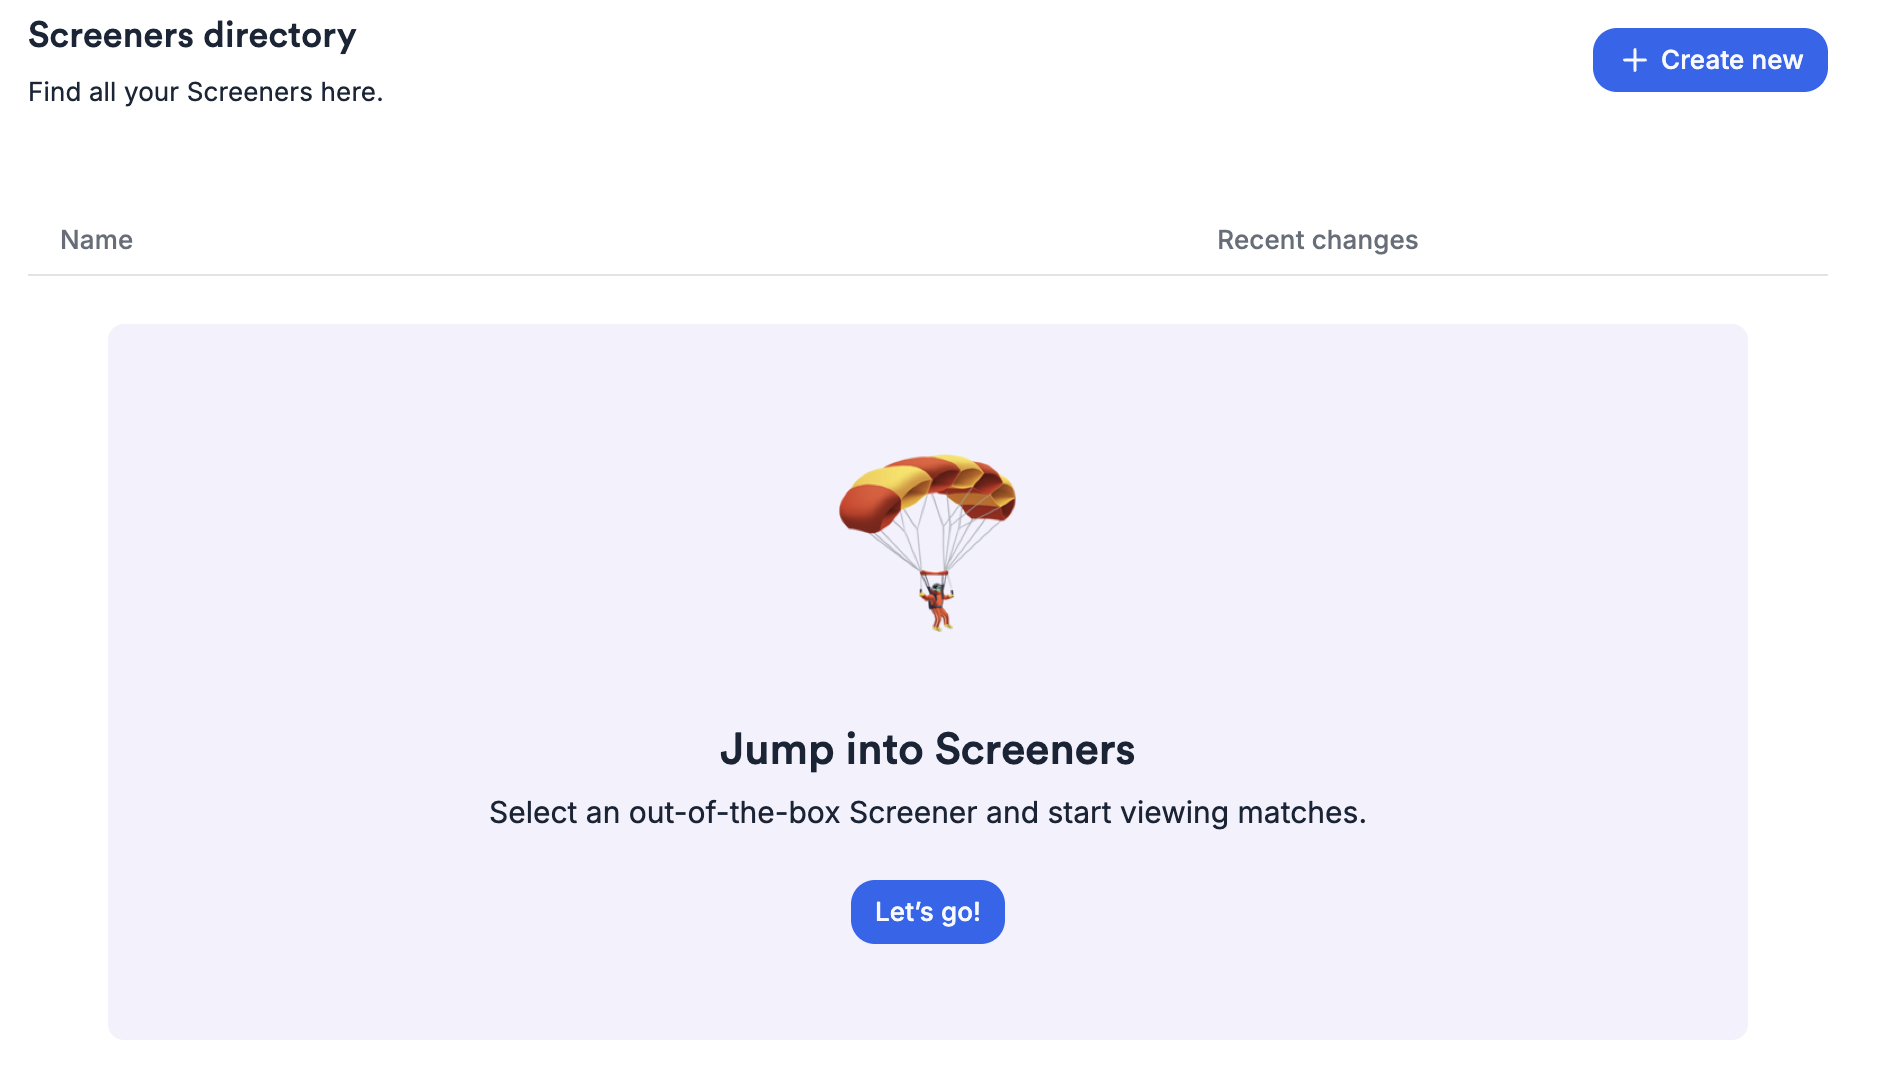Click the Jump into Screeners heading

(x=927, y=749)
